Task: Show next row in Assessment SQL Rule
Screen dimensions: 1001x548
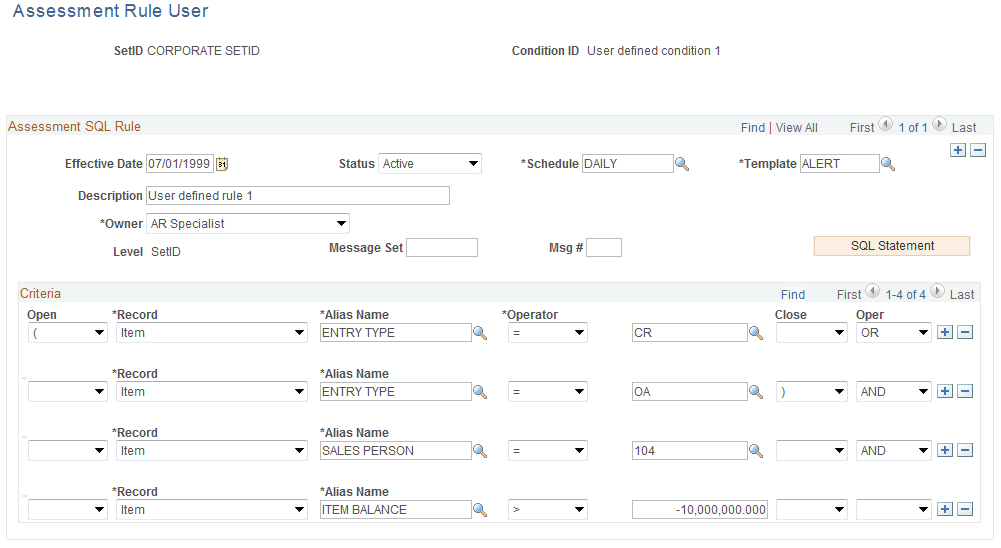Action: coord(939,126)
